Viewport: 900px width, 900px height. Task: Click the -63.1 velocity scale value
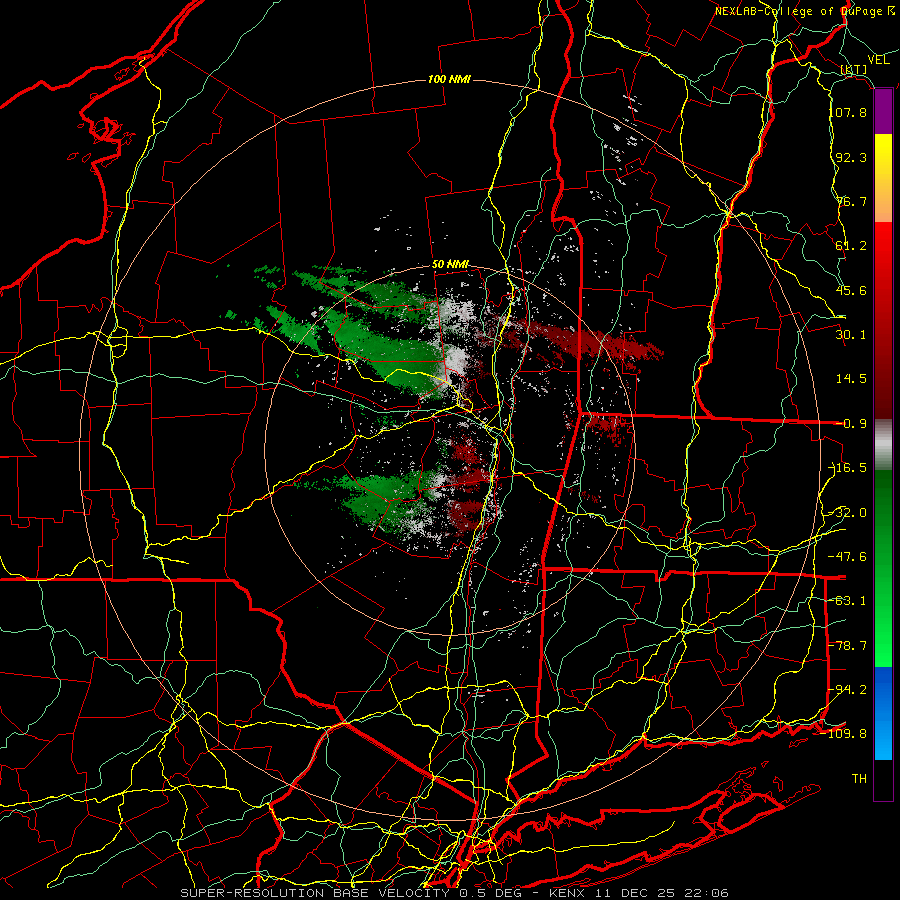(x=848, y=601)
